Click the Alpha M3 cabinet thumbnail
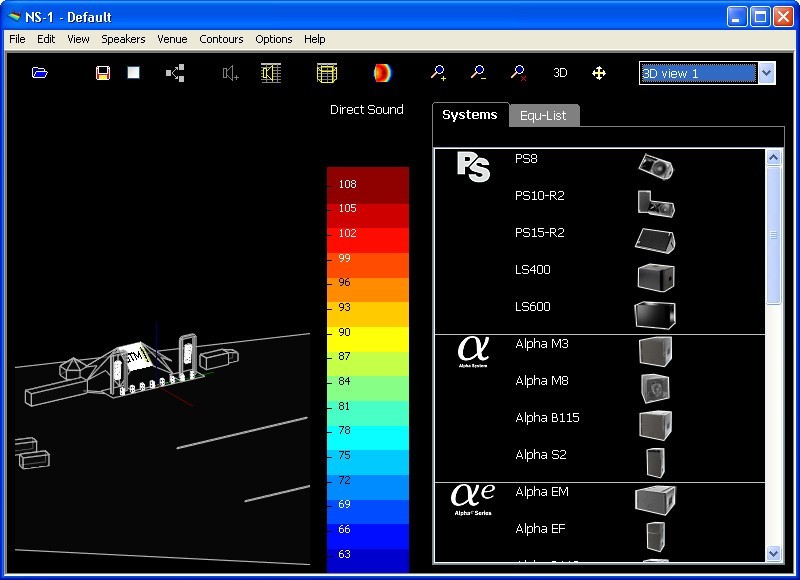 (655, 351)
